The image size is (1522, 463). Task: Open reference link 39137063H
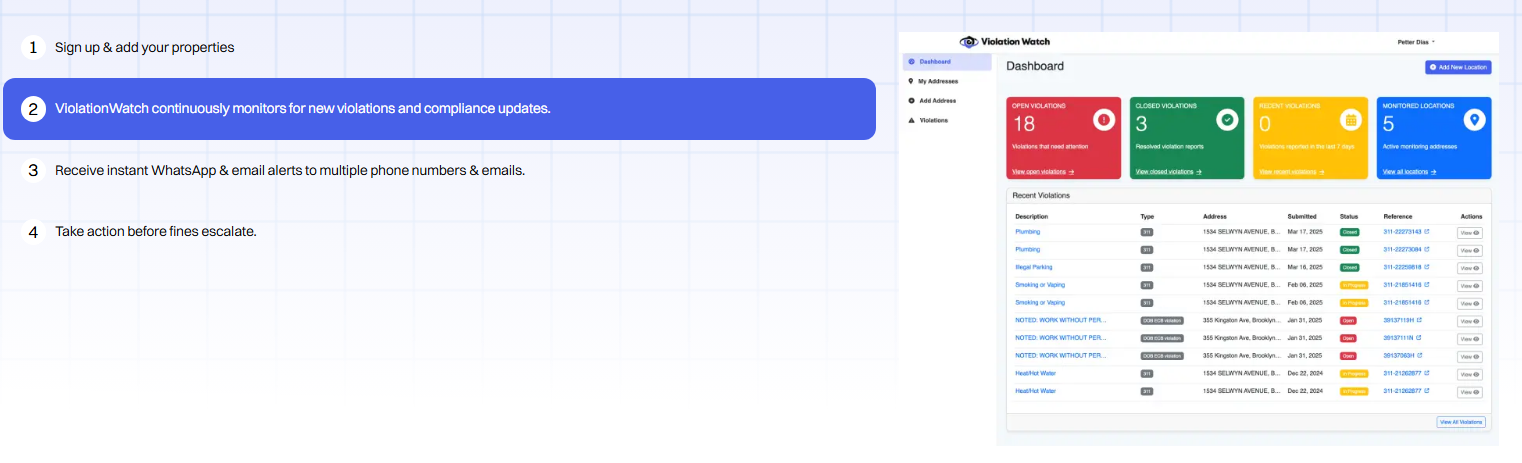[x=1398, y=355]
